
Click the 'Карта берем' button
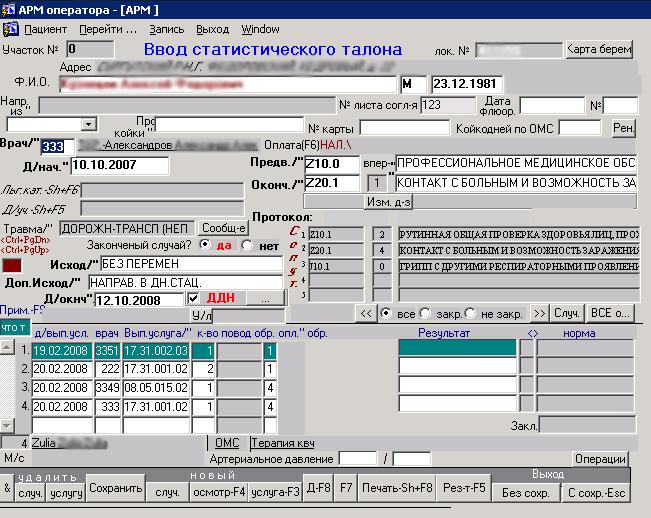point(599,49)
